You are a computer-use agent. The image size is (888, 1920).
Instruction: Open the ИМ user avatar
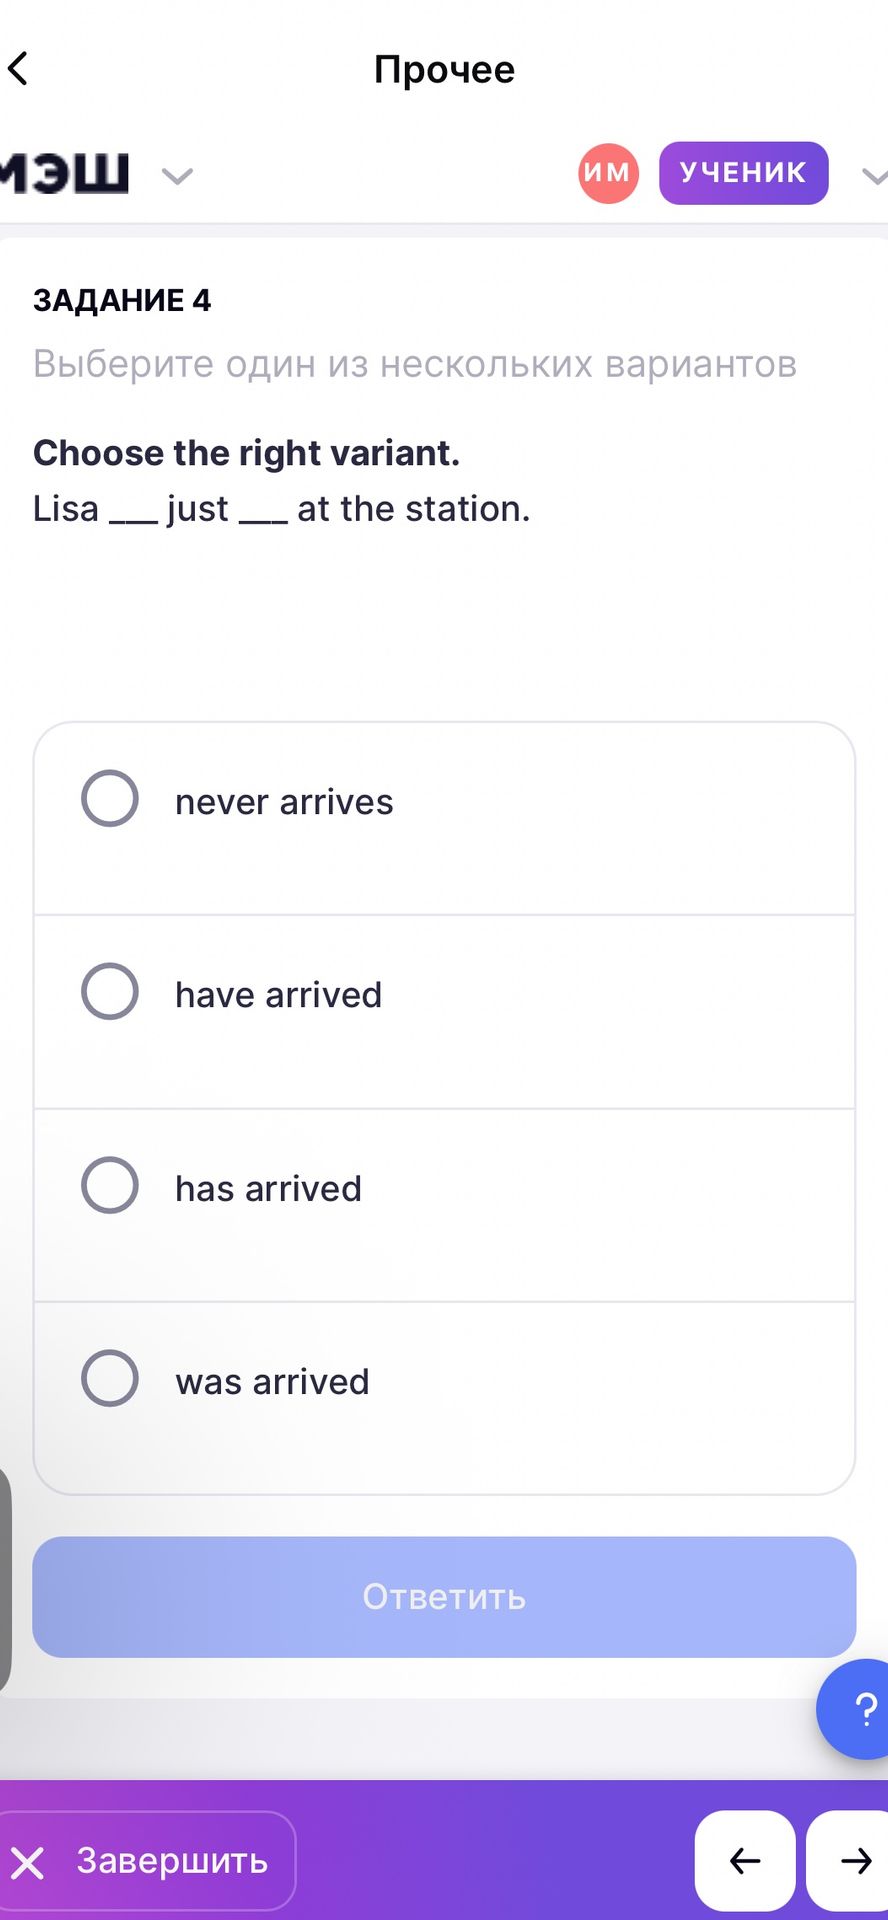[x=608, y=173]
